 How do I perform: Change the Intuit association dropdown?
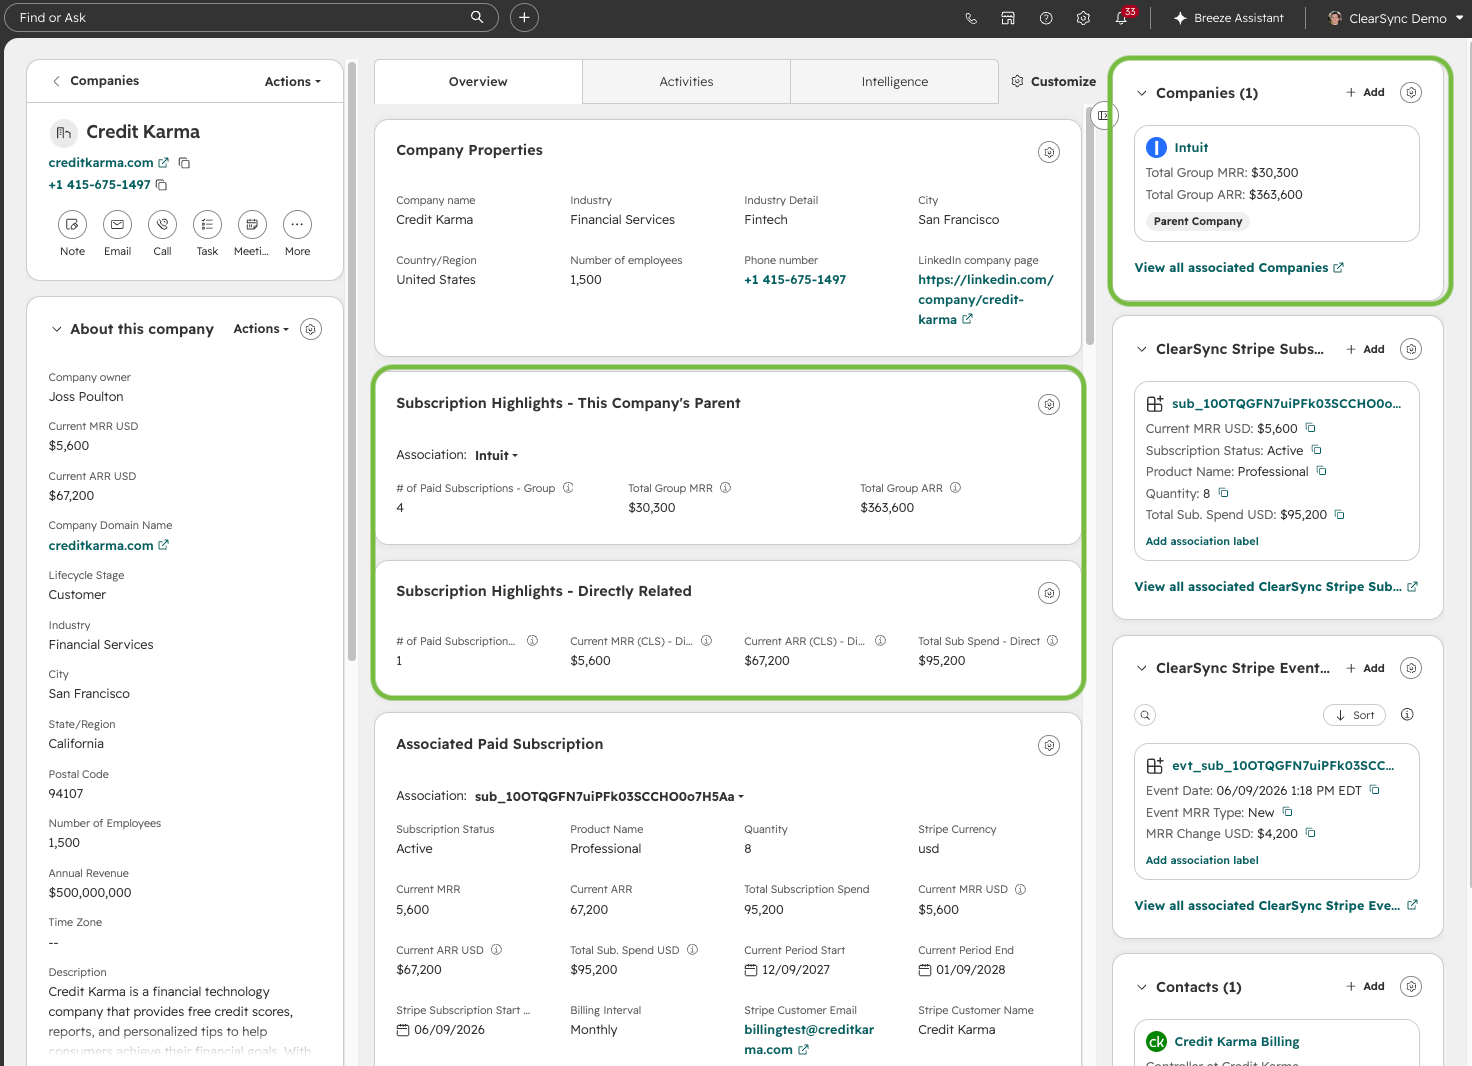(x=496, y=456)
